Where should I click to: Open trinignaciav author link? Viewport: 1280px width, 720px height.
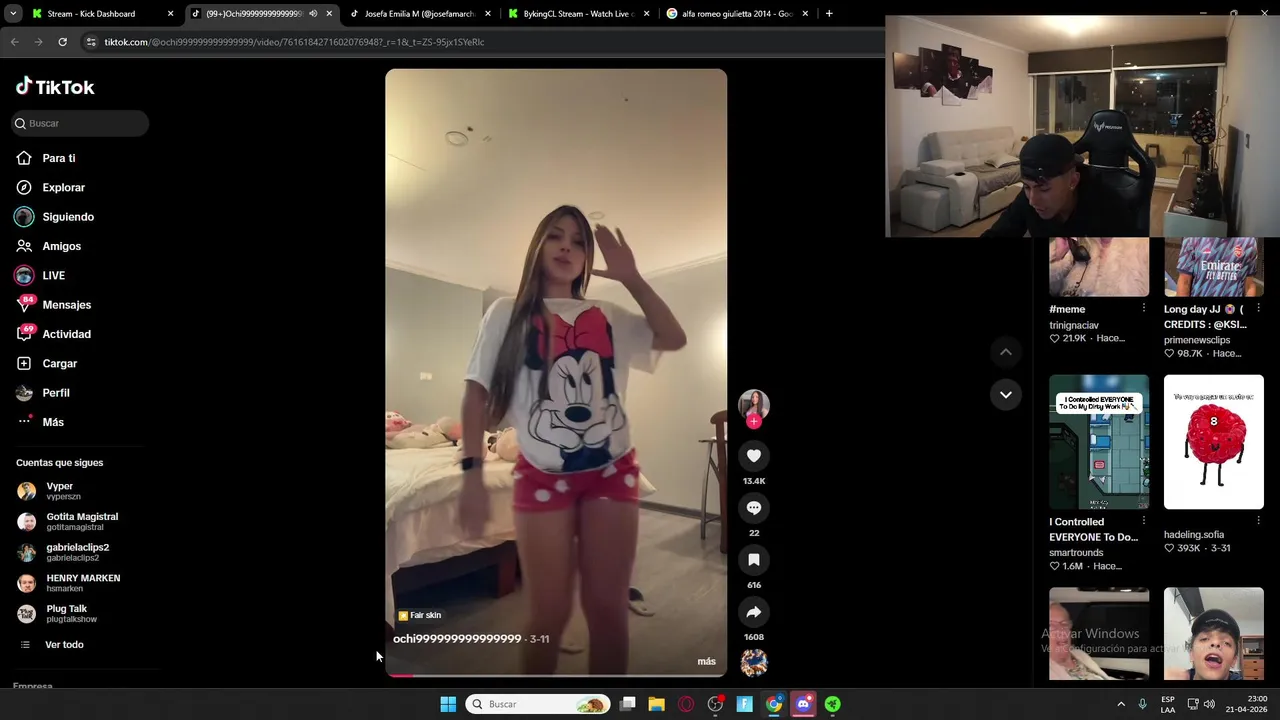click(1074, 325)
